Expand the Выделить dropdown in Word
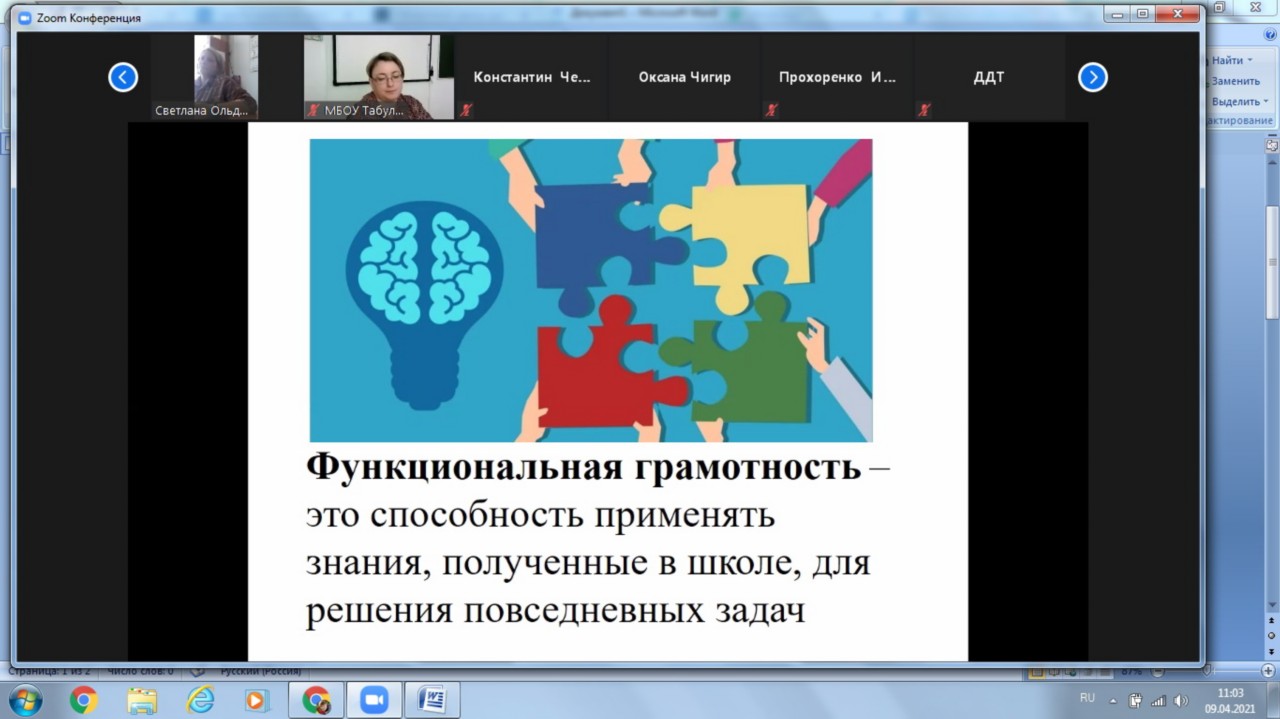Image resolution: width=1280 pixels, height=719 pixels. point(1265,101)
